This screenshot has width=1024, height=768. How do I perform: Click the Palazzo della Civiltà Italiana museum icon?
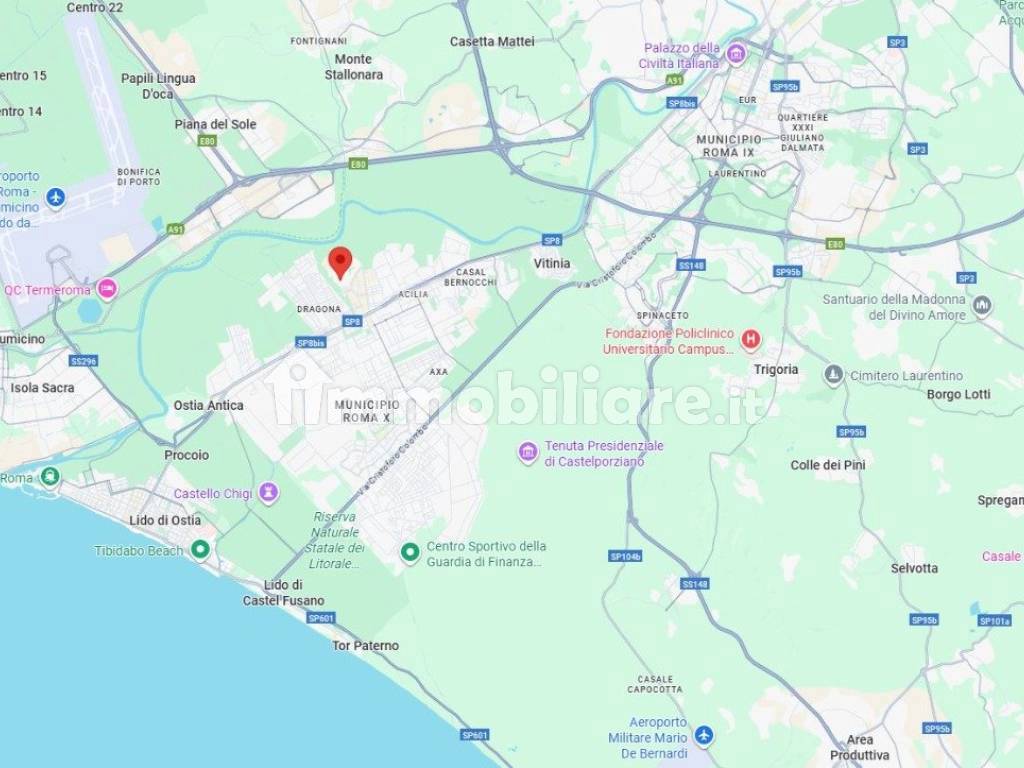pyautogui.click(x=736, y=54)
